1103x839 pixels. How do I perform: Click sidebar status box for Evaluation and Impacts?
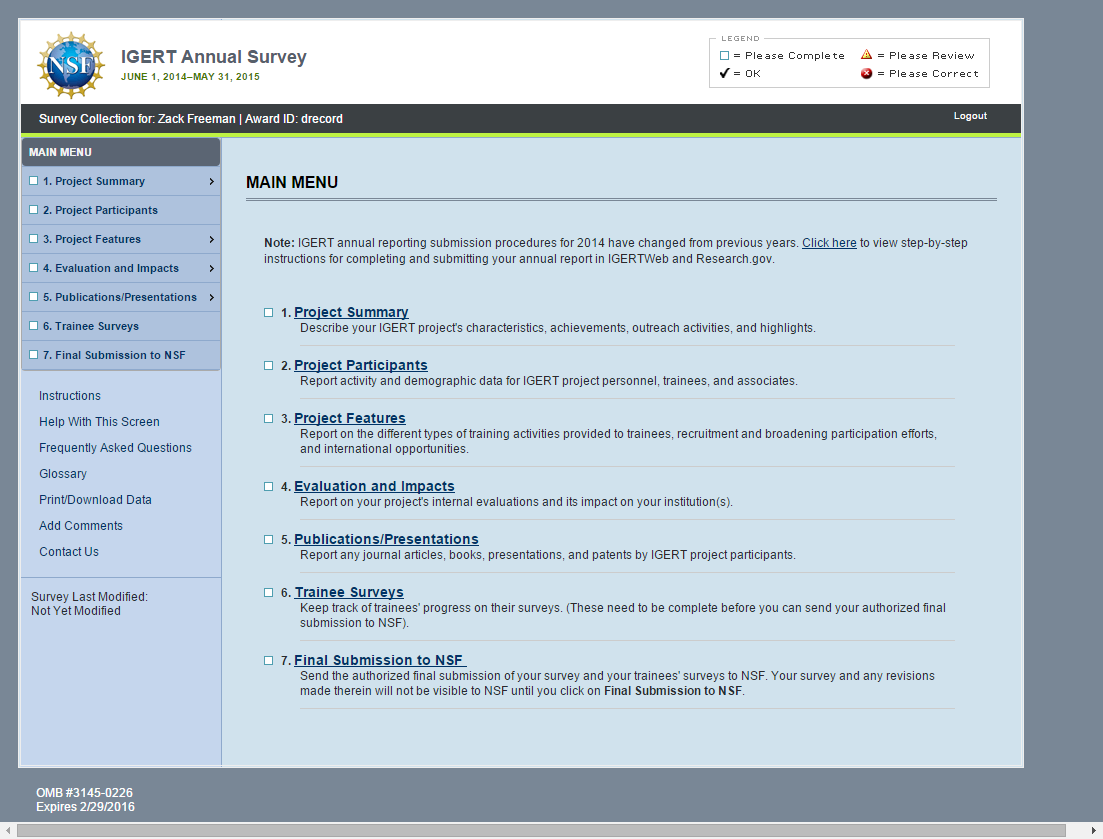pyautogui.click(x=34, y=268)
